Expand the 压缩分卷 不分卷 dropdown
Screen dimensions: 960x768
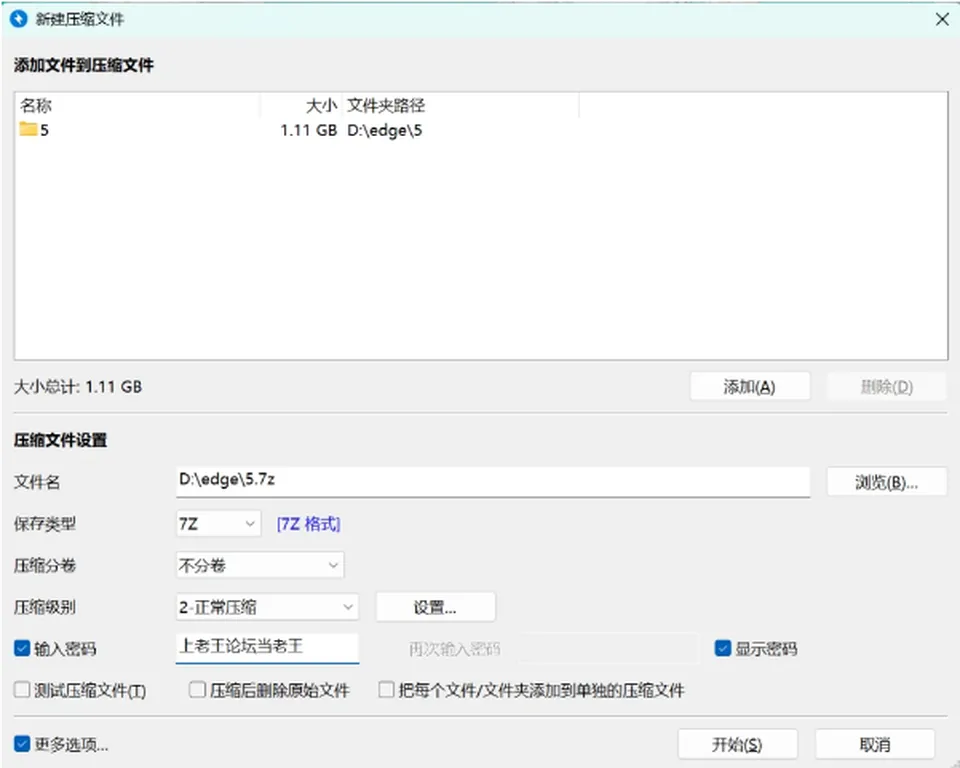point(260,565)
